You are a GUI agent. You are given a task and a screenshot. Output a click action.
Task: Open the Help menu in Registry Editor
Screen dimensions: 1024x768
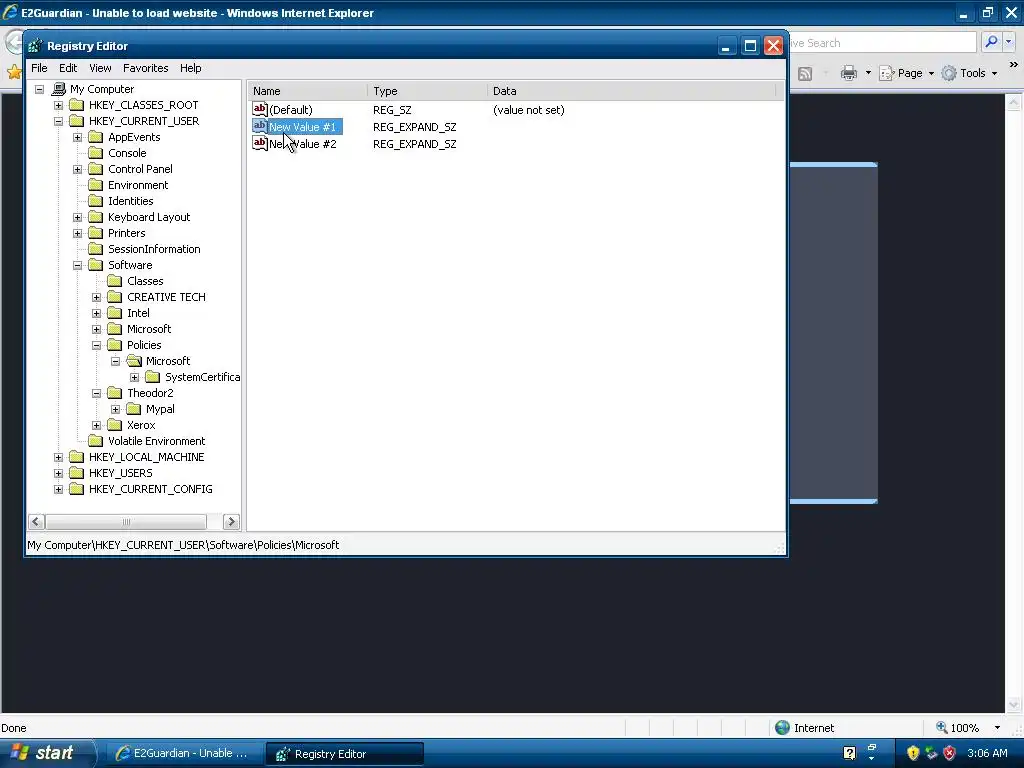[191, 68]
